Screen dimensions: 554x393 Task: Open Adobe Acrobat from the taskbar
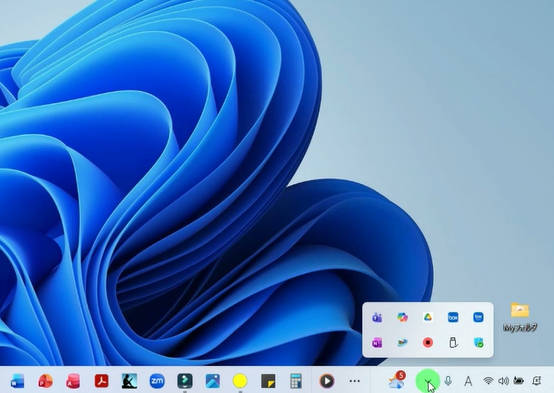coord(101,381)
